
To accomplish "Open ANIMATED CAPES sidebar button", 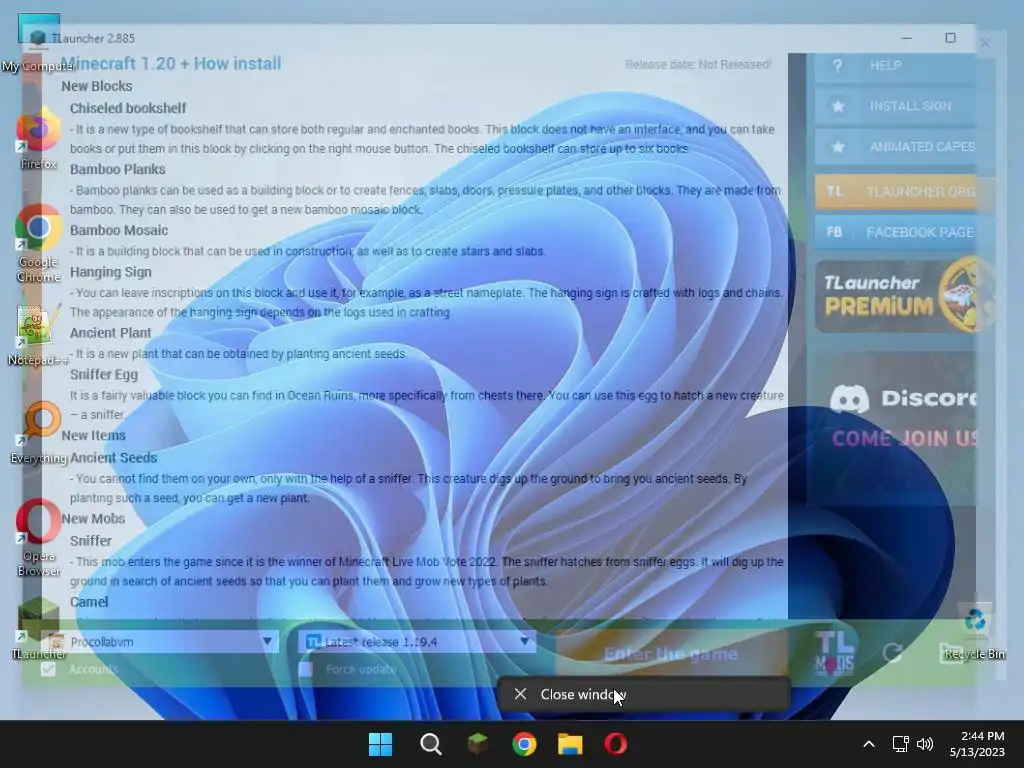I will (x=895, y=146).
